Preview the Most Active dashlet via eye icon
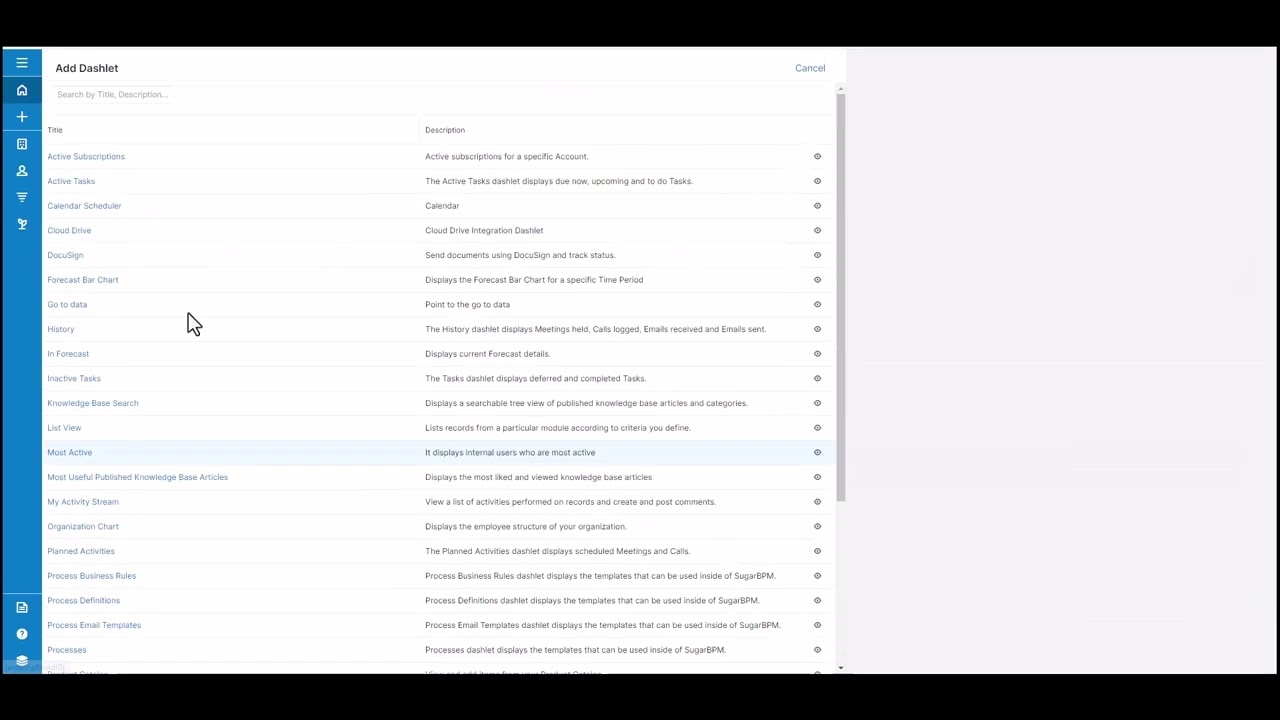Image resolution: width=1280 pixels, height=720 pixels. tap(817, 452)
